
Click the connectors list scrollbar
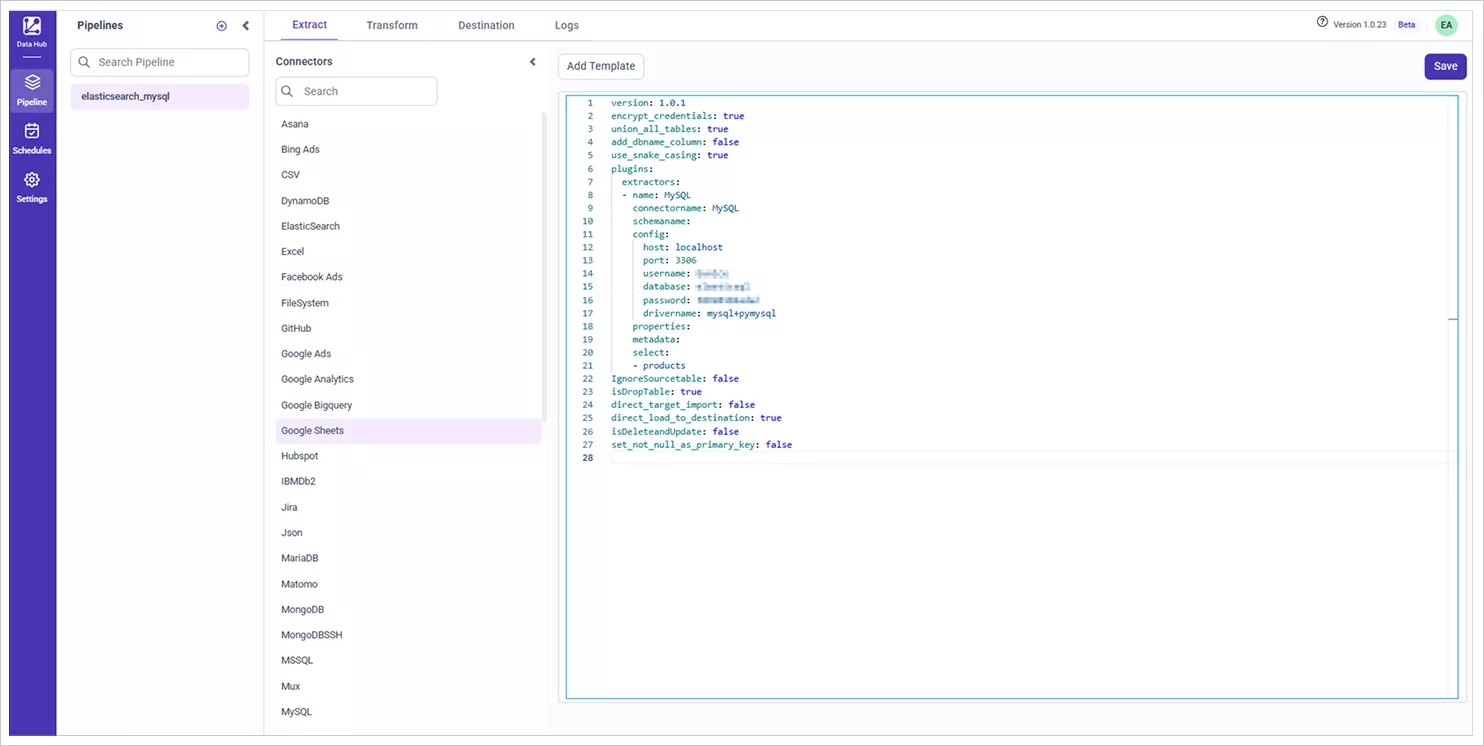click(545, 265)
